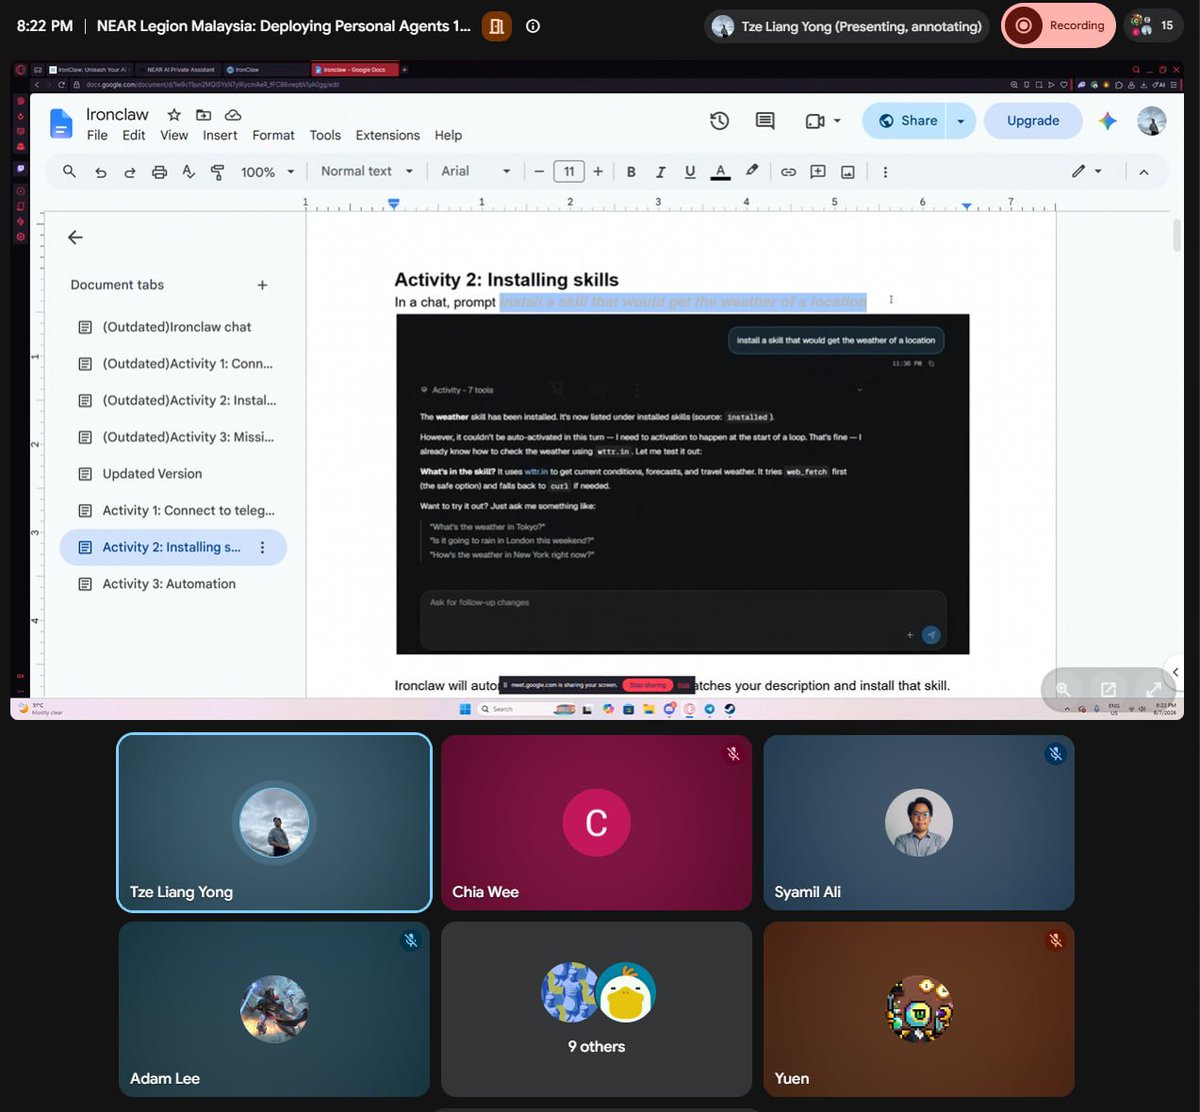Click Stop sharing in the banner

point(647,685)
